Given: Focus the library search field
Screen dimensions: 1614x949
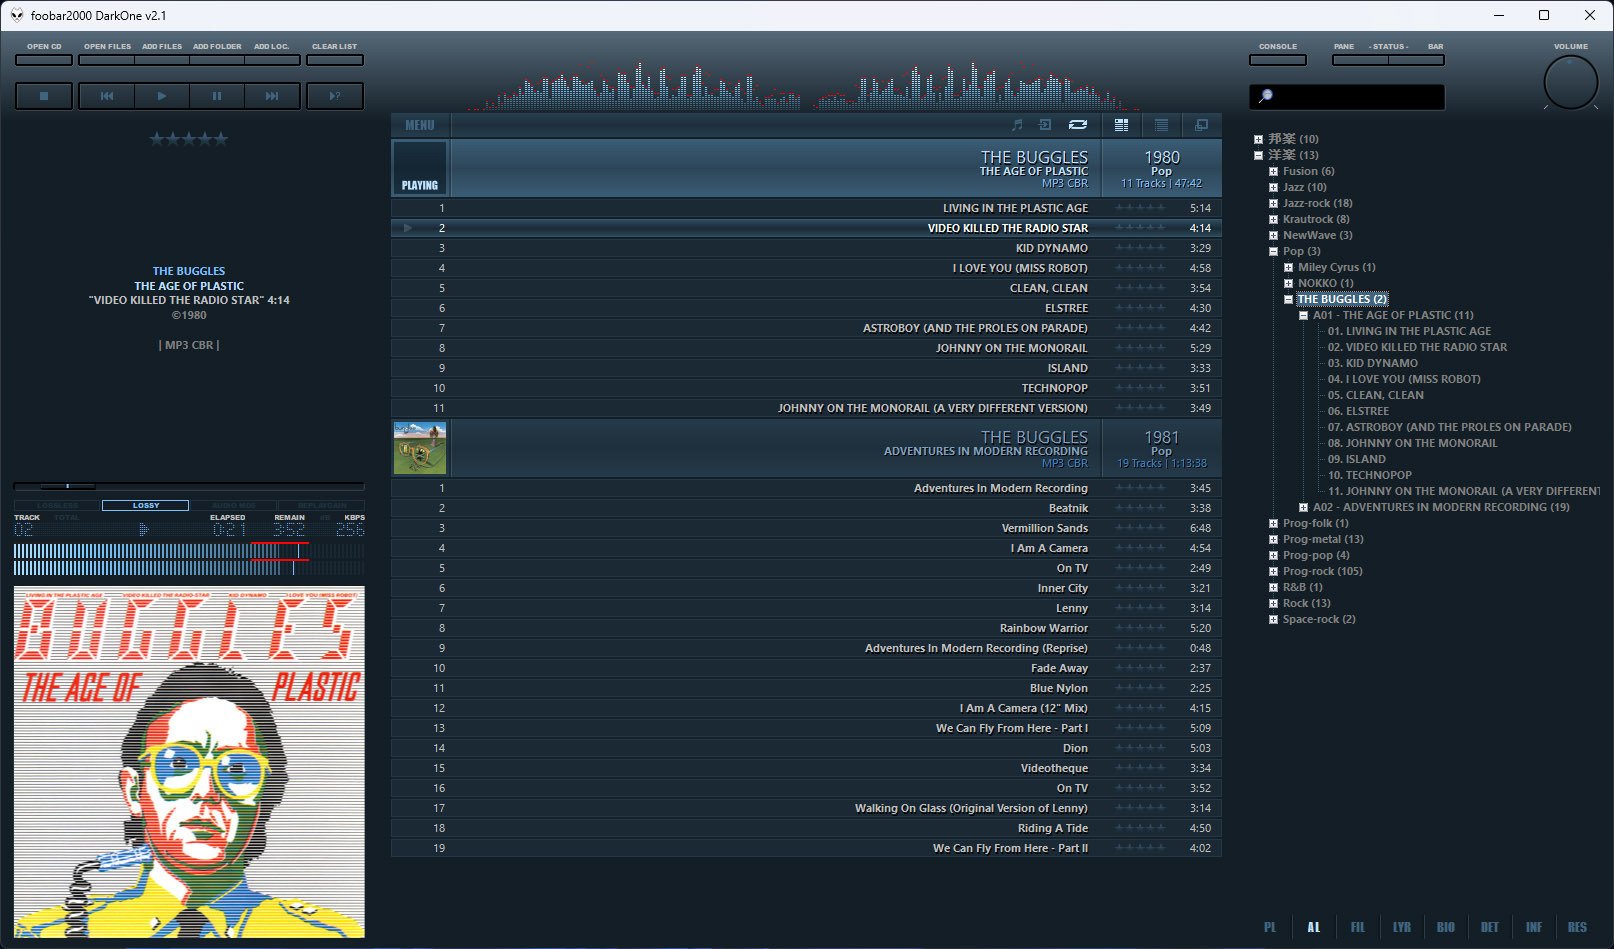Looking at the screenshot, I should (1347, 96).
